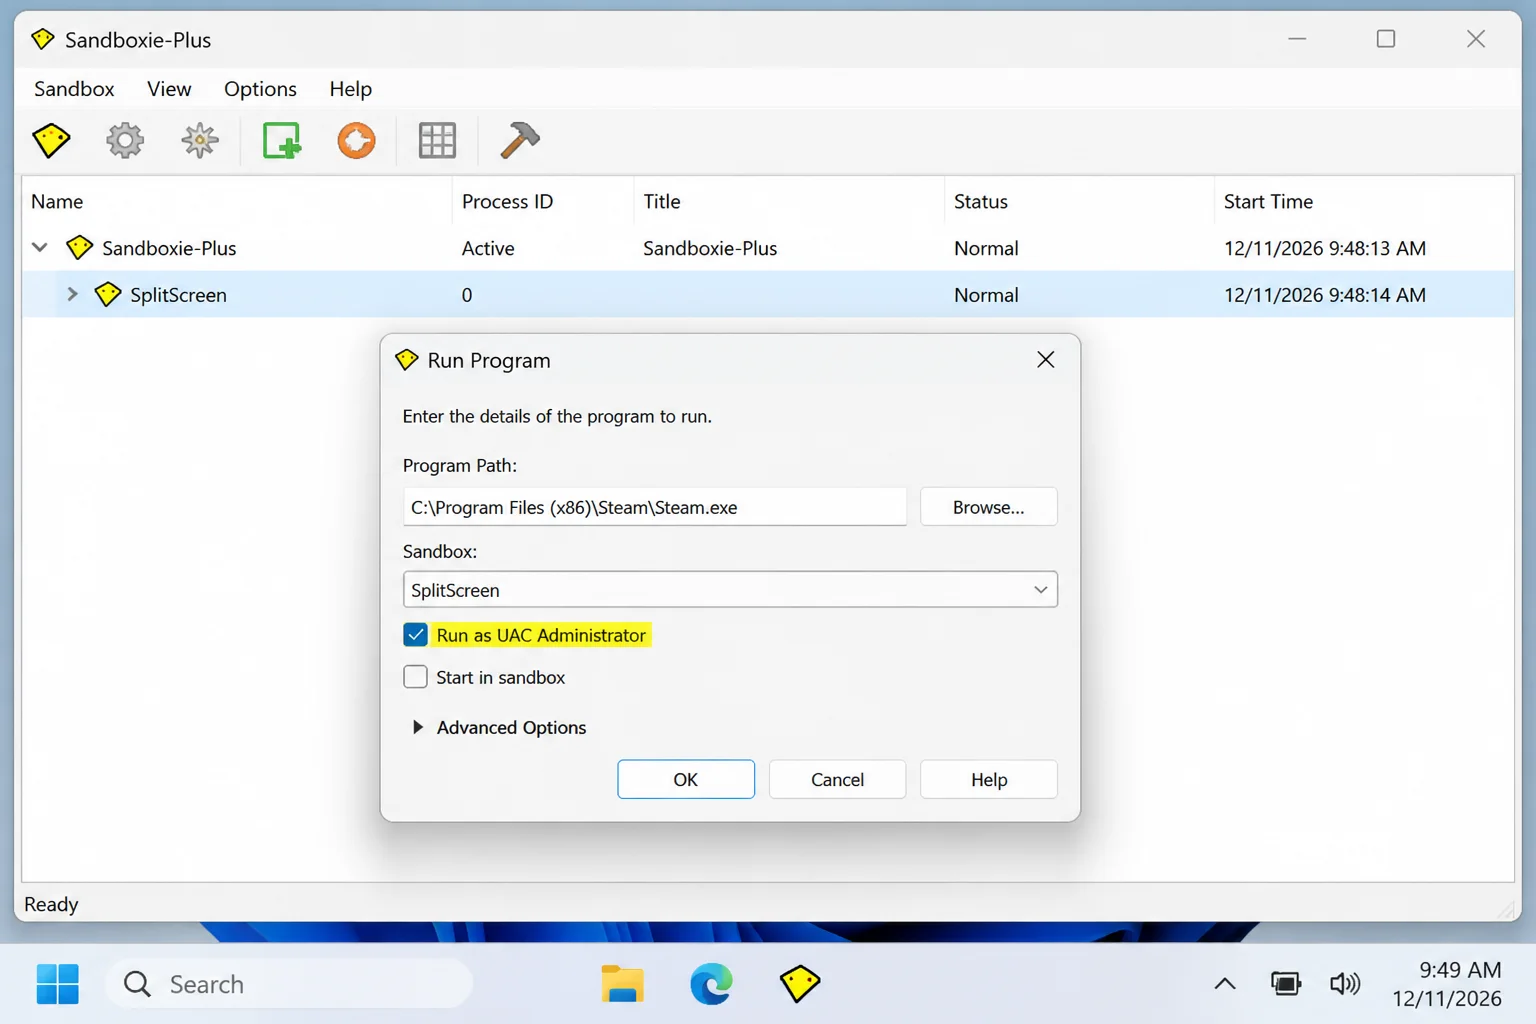
Task: Open the View menu
Action: coord(169,89)
